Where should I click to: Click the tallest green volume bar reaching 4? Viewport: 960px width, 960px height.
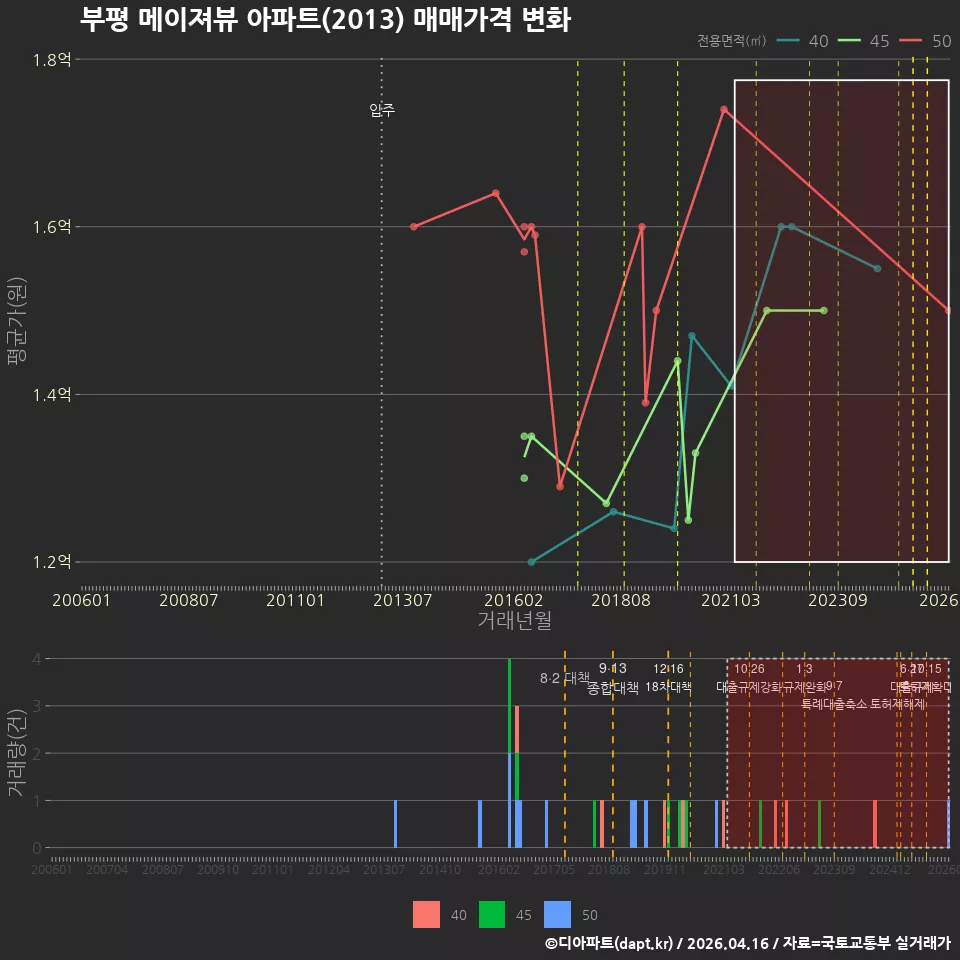pyautogui.click(x=509, y=706)
